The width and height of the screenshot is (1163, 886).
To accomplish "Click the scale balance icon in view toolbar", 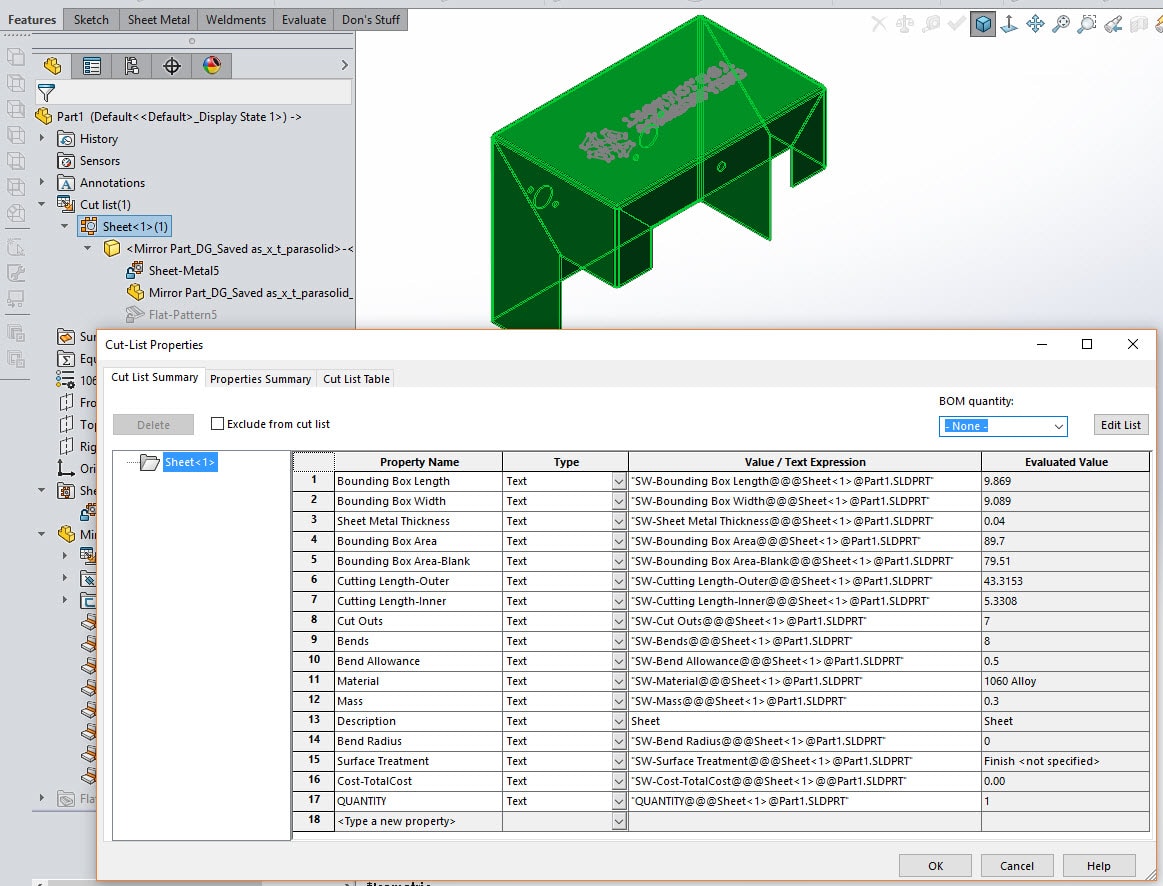I will 905,24.
